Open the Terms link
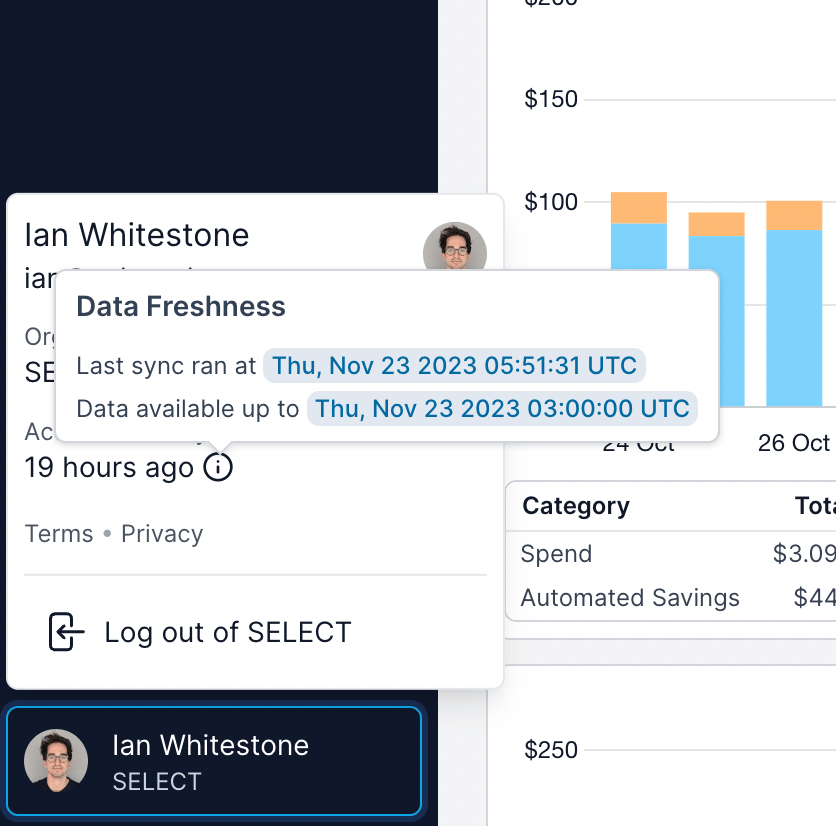Image resolution: width=836 pixels, height=826 pixels. tap(59, 534)
